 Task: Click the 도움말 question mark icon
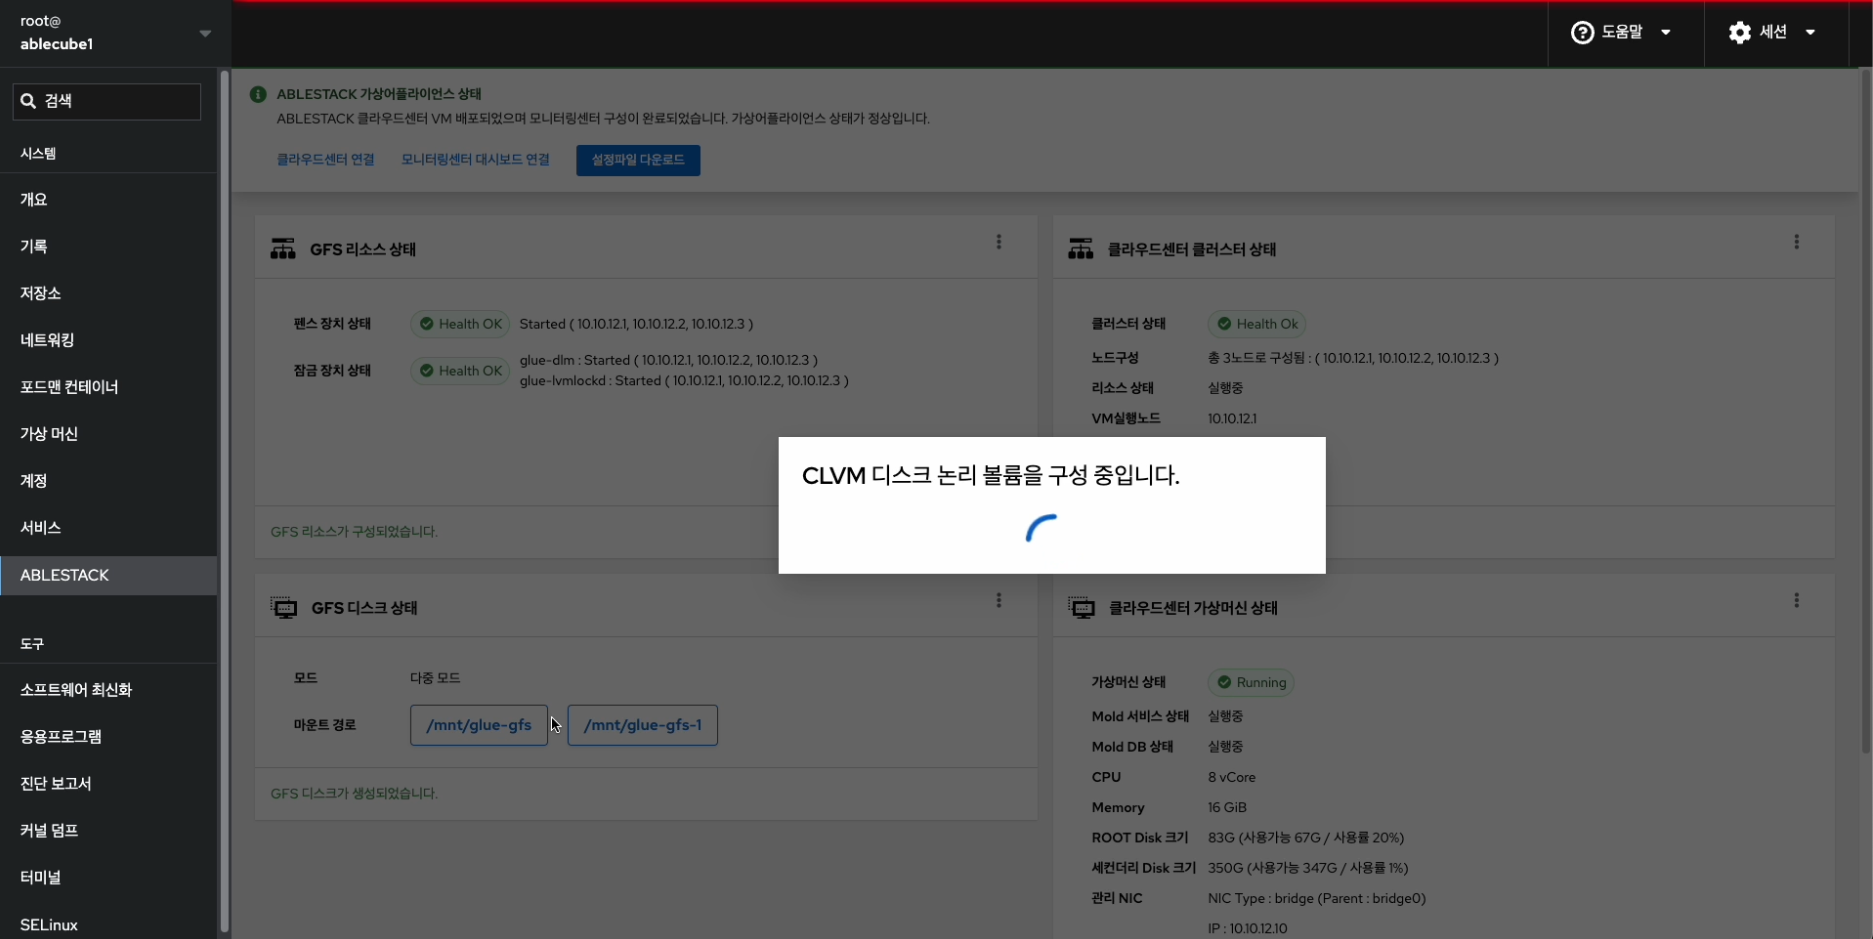(x=1582, y=33)
